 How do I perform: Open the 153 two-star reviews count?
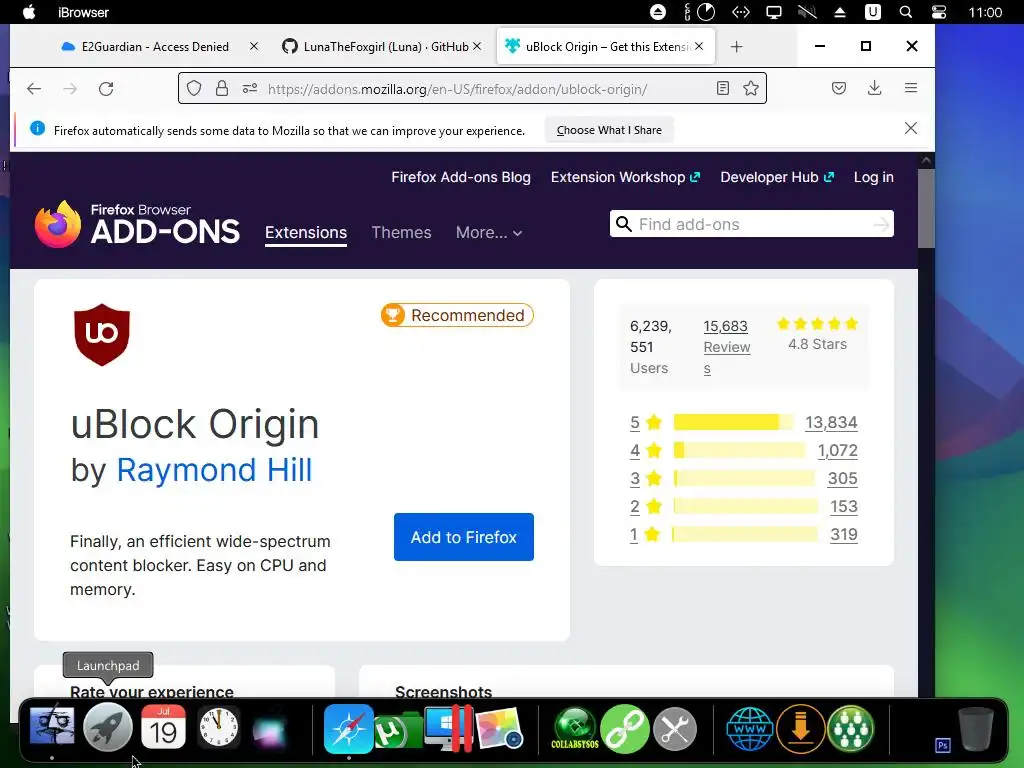[844, 506]
